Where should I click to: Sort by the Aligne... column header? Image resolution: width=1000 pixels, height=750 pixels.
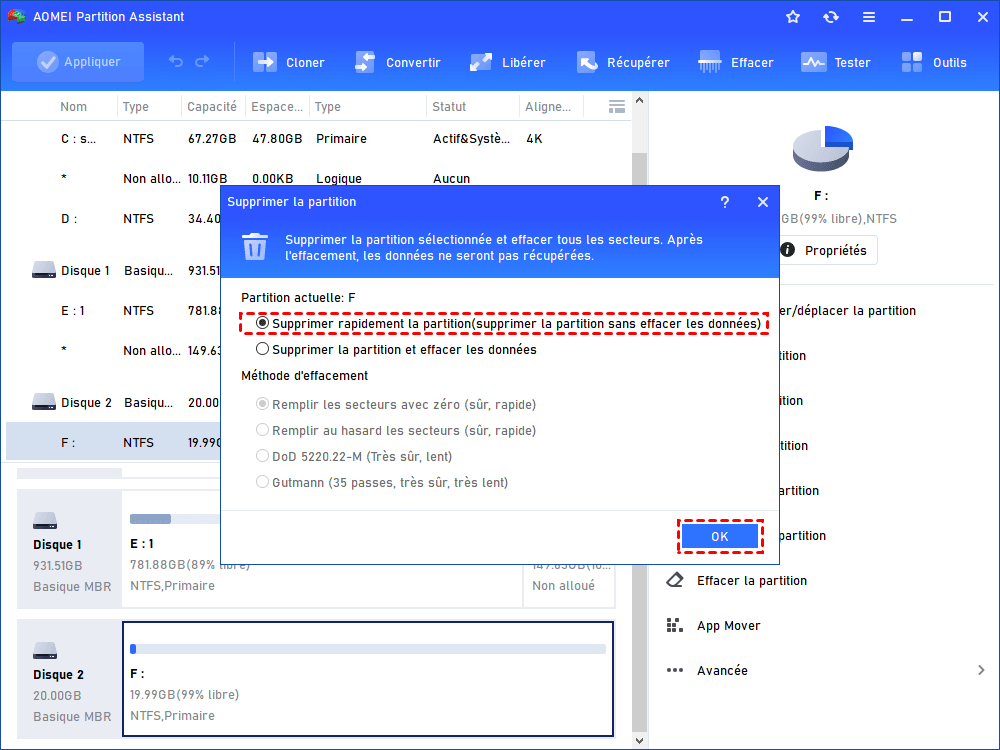pyautogui.click(x=548, y=107)
